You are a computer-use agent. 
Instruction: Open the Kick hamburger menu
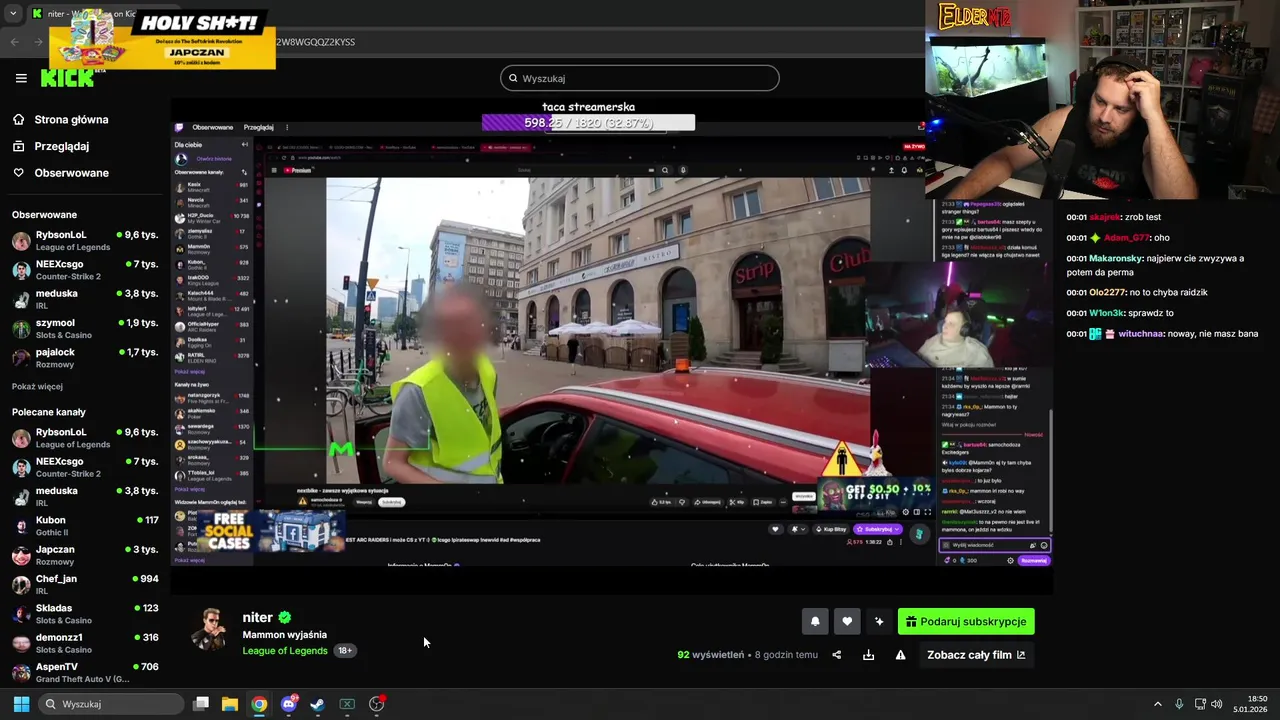coord(21,78)
